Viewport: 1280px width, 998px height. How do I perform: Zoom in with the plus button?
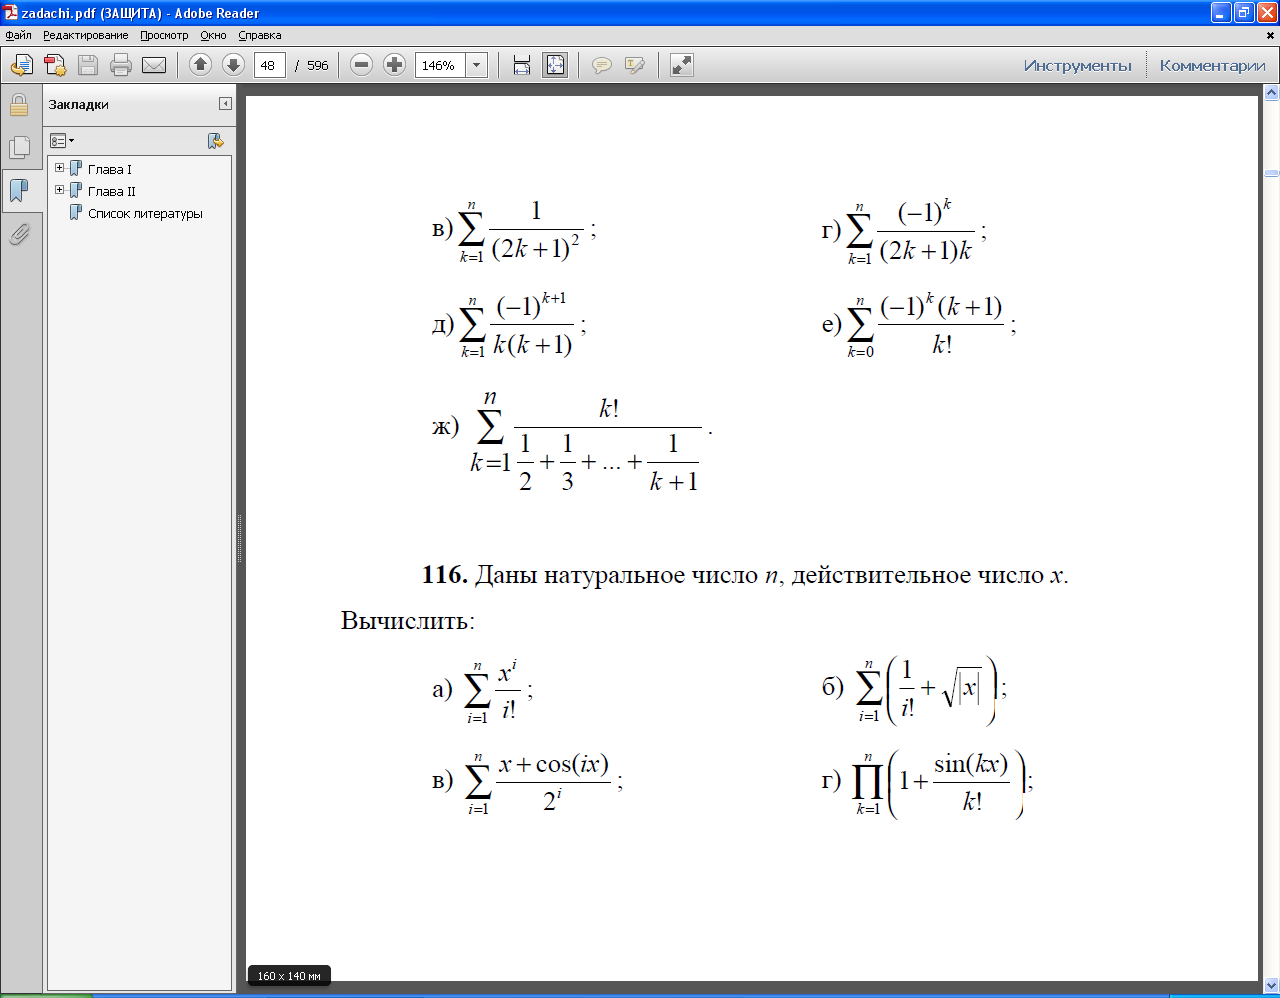pos(395,65)
